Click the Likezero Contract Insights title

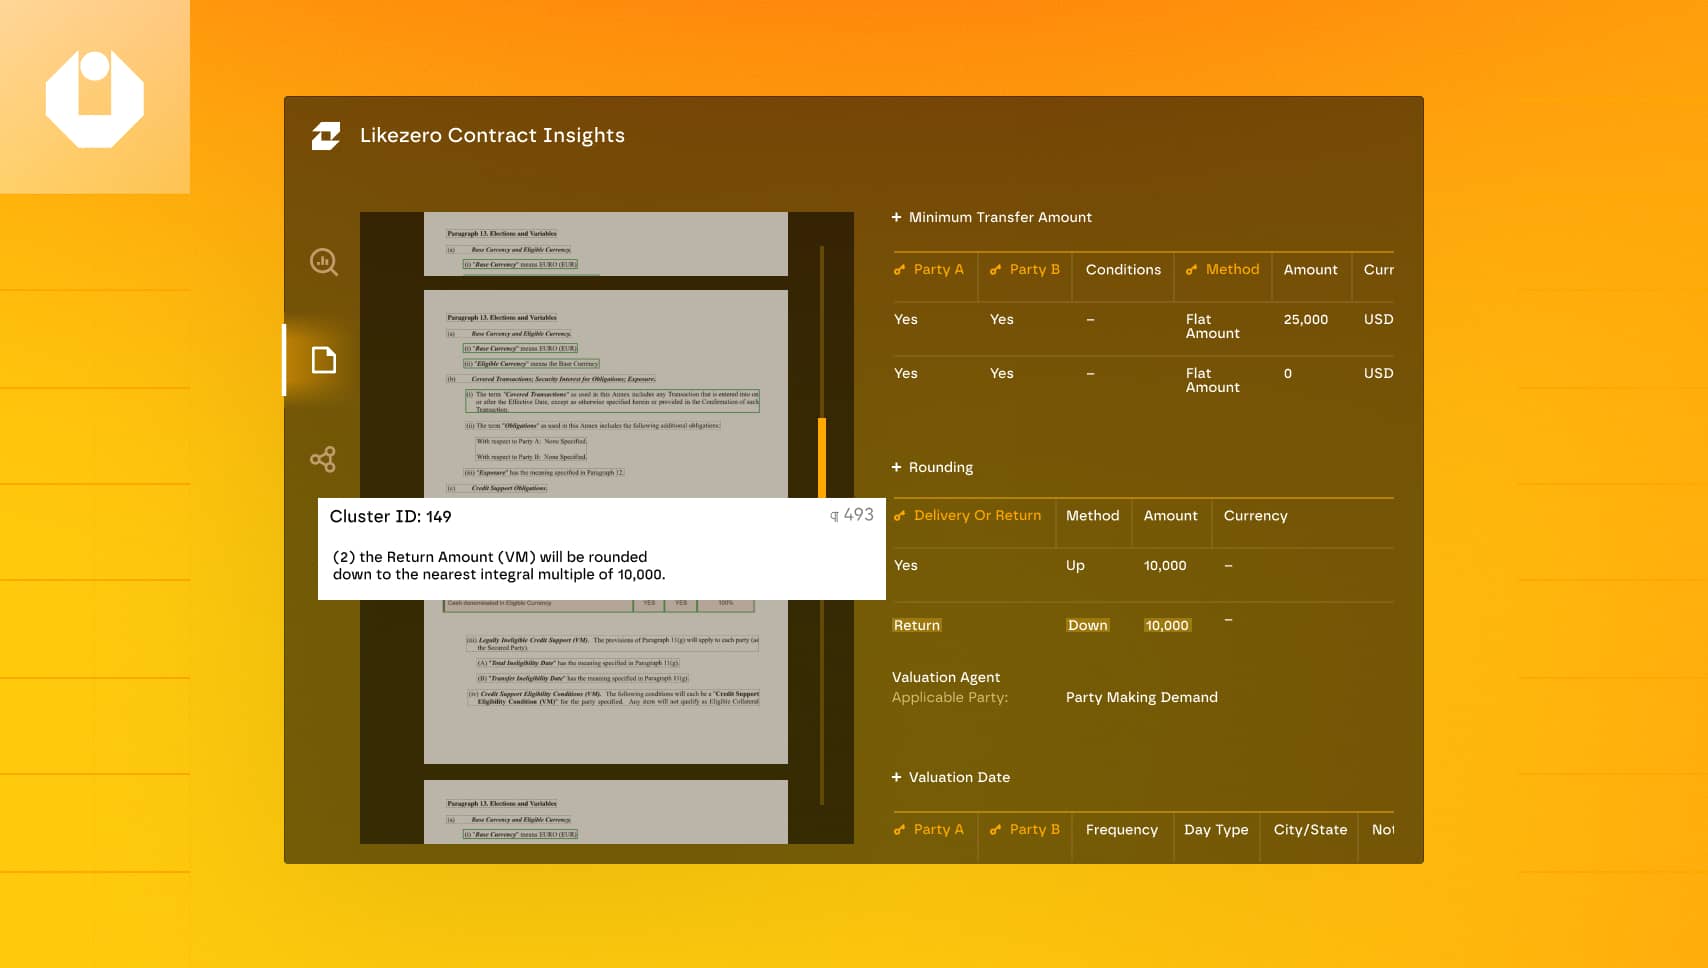[x=492, y=136]
